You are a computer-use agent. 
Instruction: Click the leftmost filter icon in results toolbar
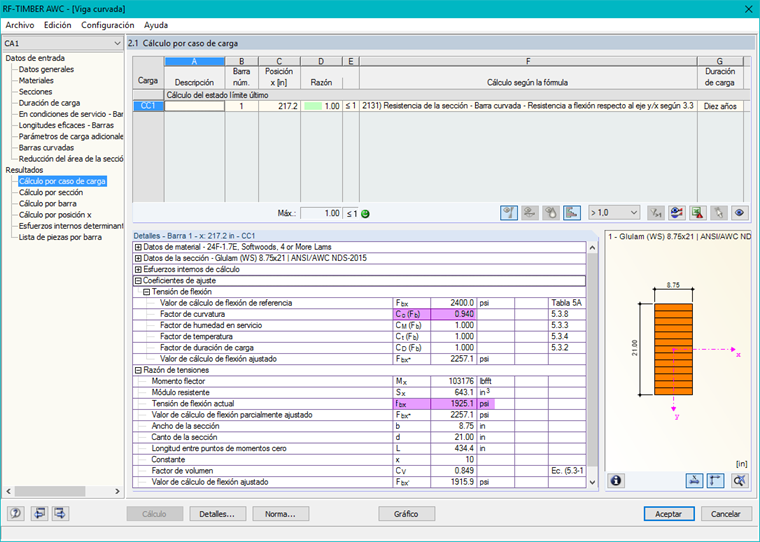pos(508,213)
